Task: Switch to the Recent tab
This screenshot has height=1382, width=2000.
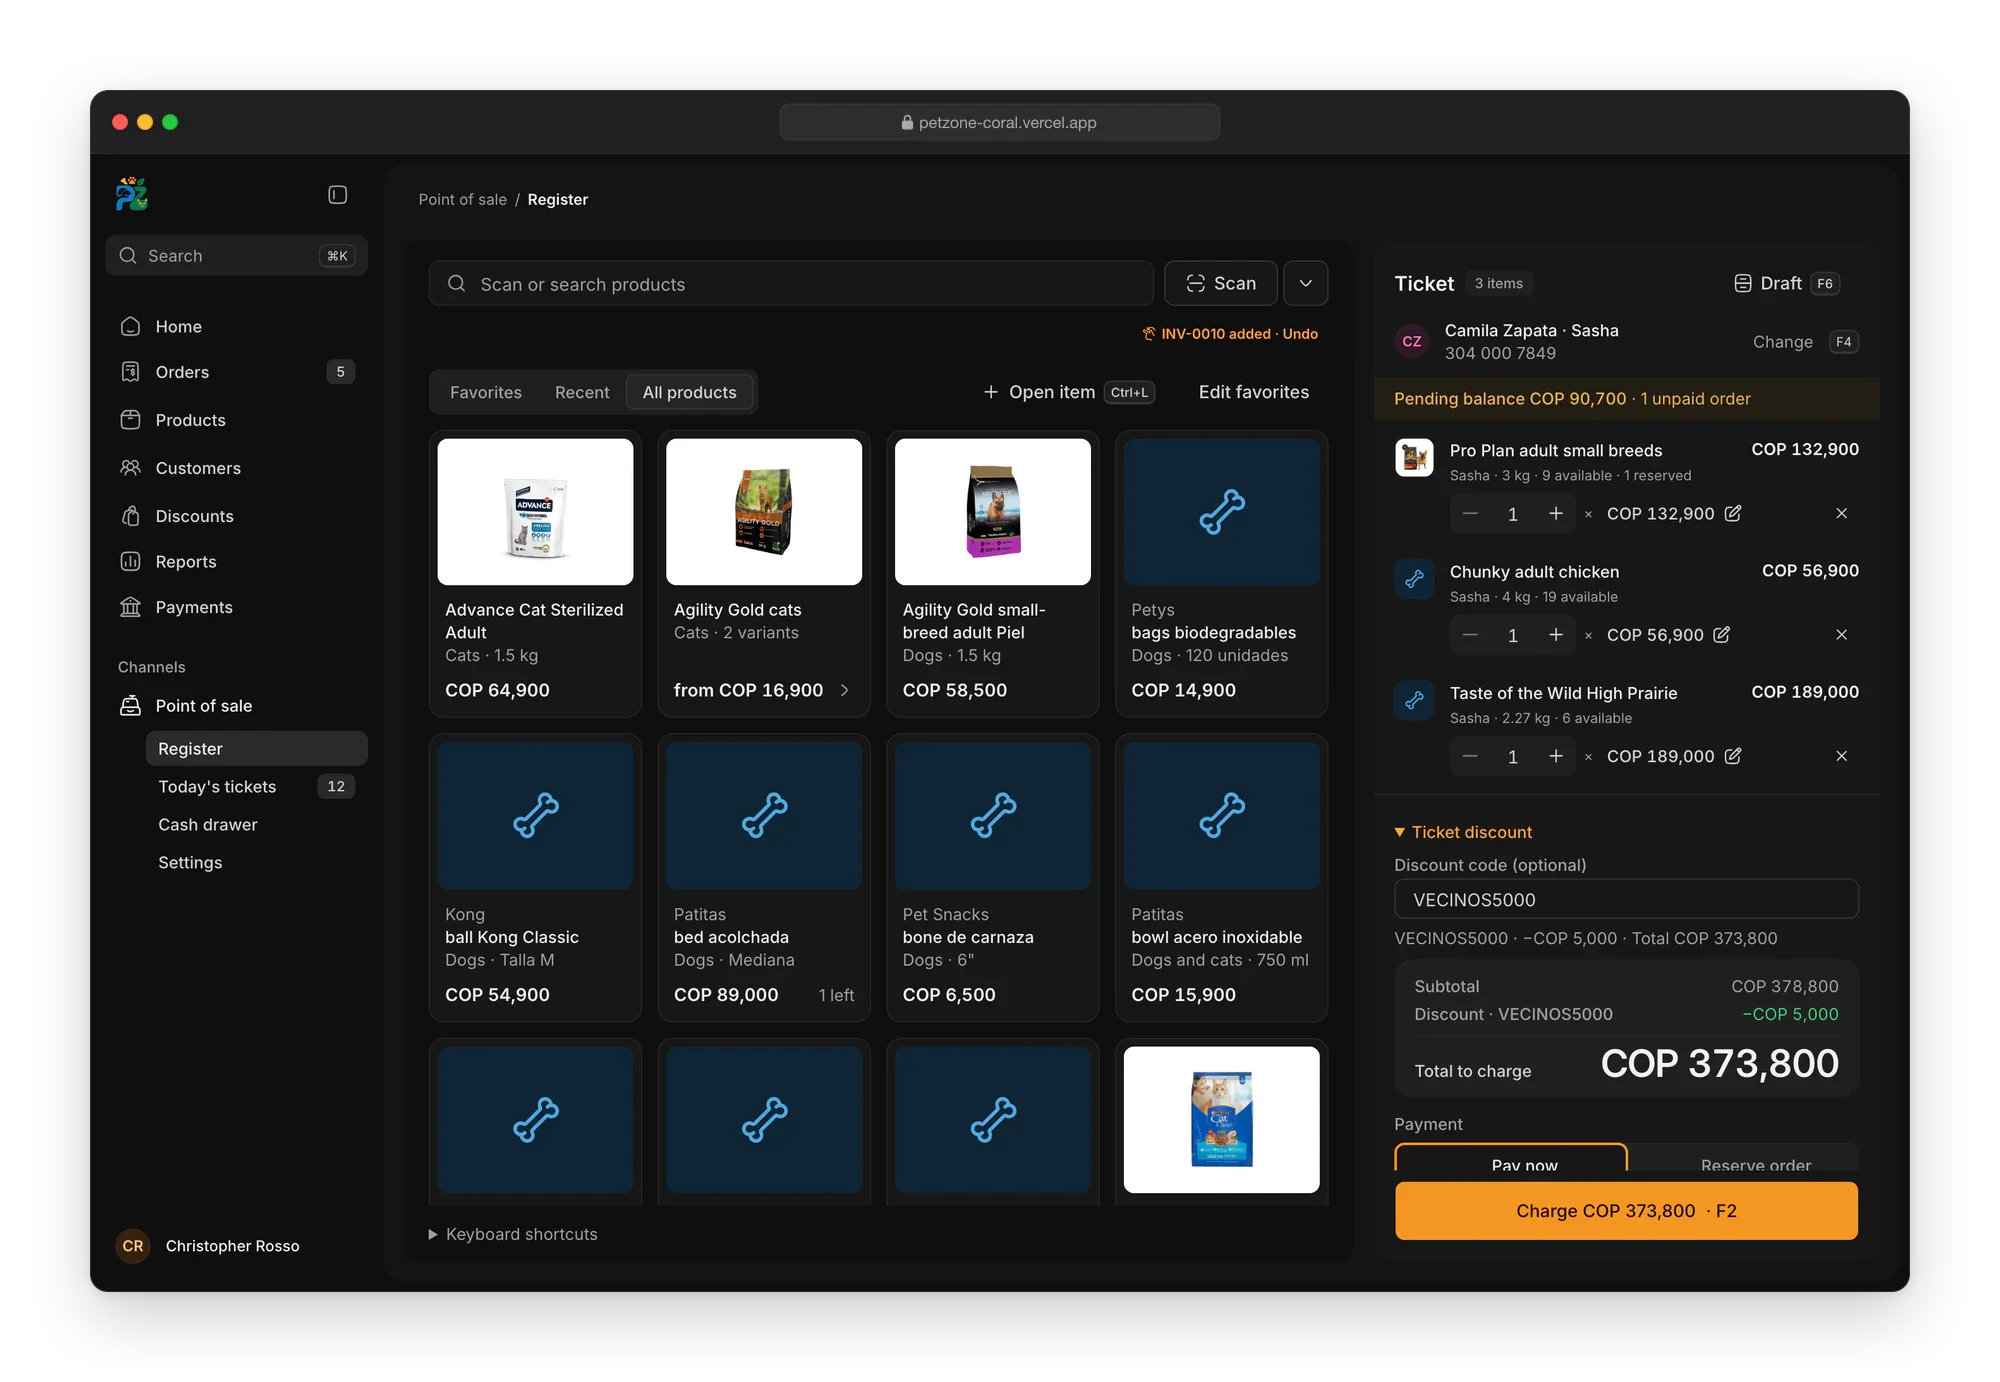Action: (582, 392)
